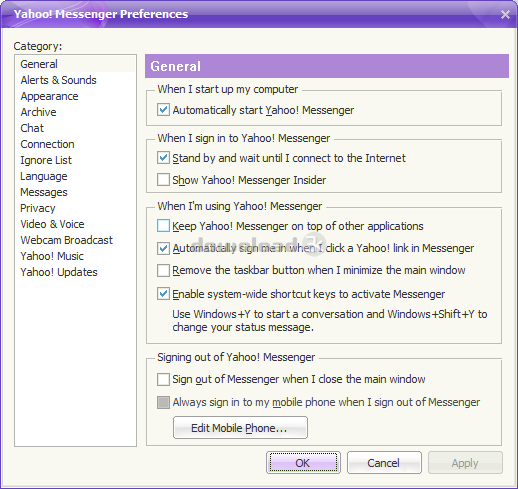Click Always sign in to mobile phone checkbox
The height and width of the screenshot is (489, 518).
(163, 402)
